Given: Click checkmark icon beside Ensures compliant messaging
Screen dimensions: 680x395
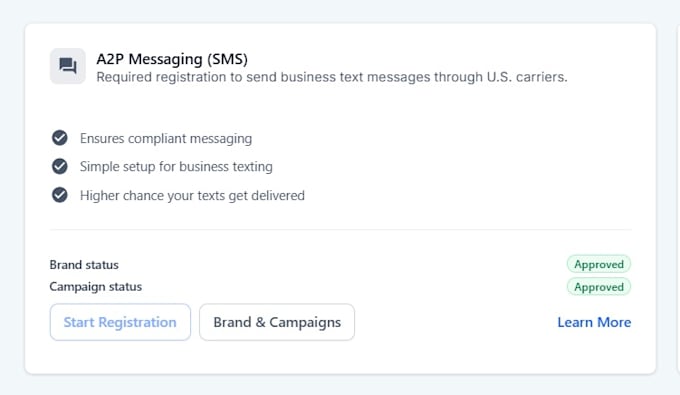Looking at the screenshot, I should tap(60, 138).
